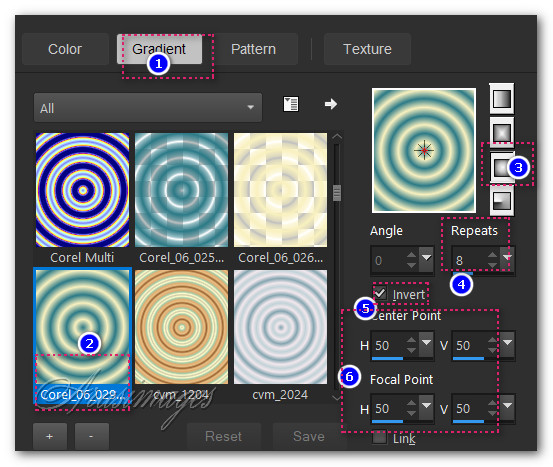The image size is (553, 467).
Task: Select the cvm_1204 gradient thumbnail
Action: (181, 327)
